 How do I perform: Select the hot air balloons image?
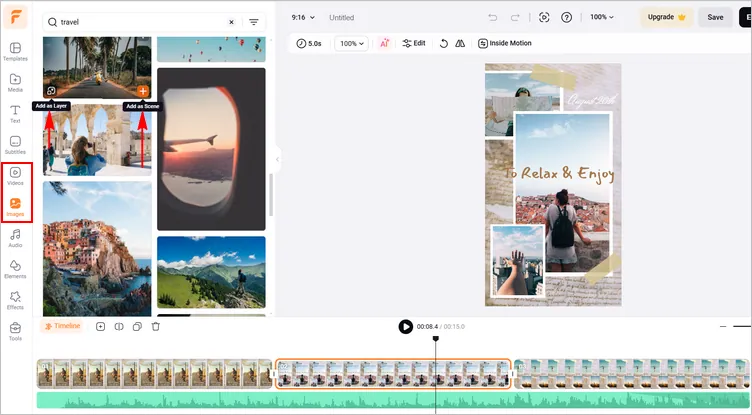coord(211,49)
